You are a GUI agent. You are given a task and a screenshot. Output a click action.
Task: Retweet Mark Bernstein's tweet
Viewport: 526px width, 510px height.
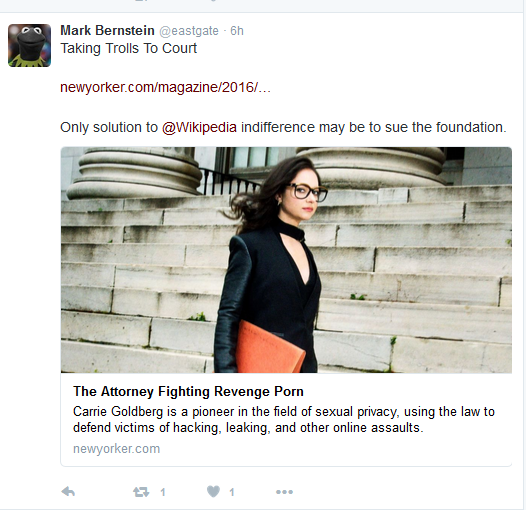pyautogui.click(x=141, y=492)
